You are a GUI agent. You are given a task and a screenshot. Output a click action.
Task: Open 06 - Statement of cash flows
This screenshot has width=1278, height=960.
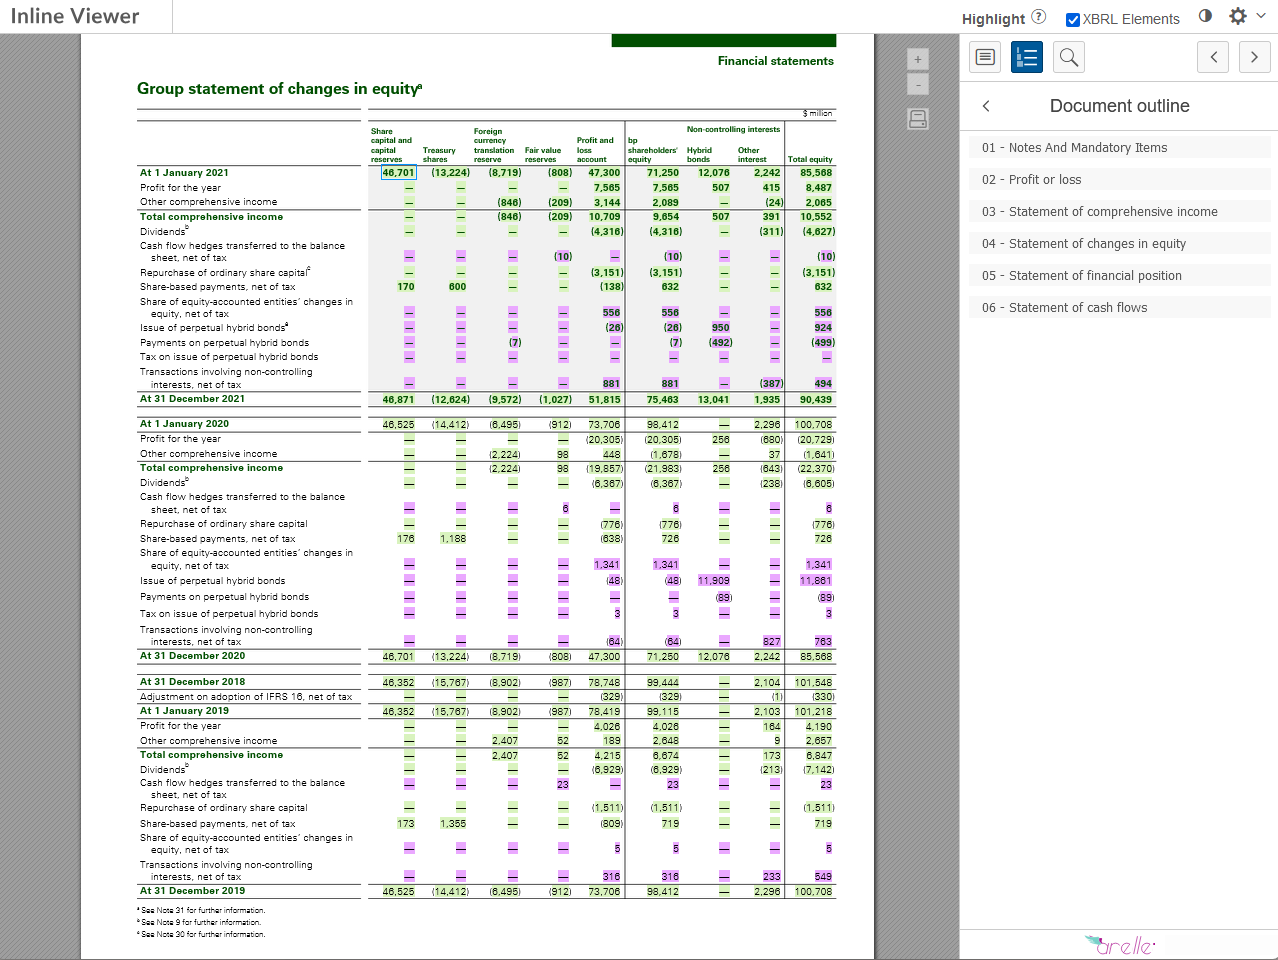pos(1120,307)
